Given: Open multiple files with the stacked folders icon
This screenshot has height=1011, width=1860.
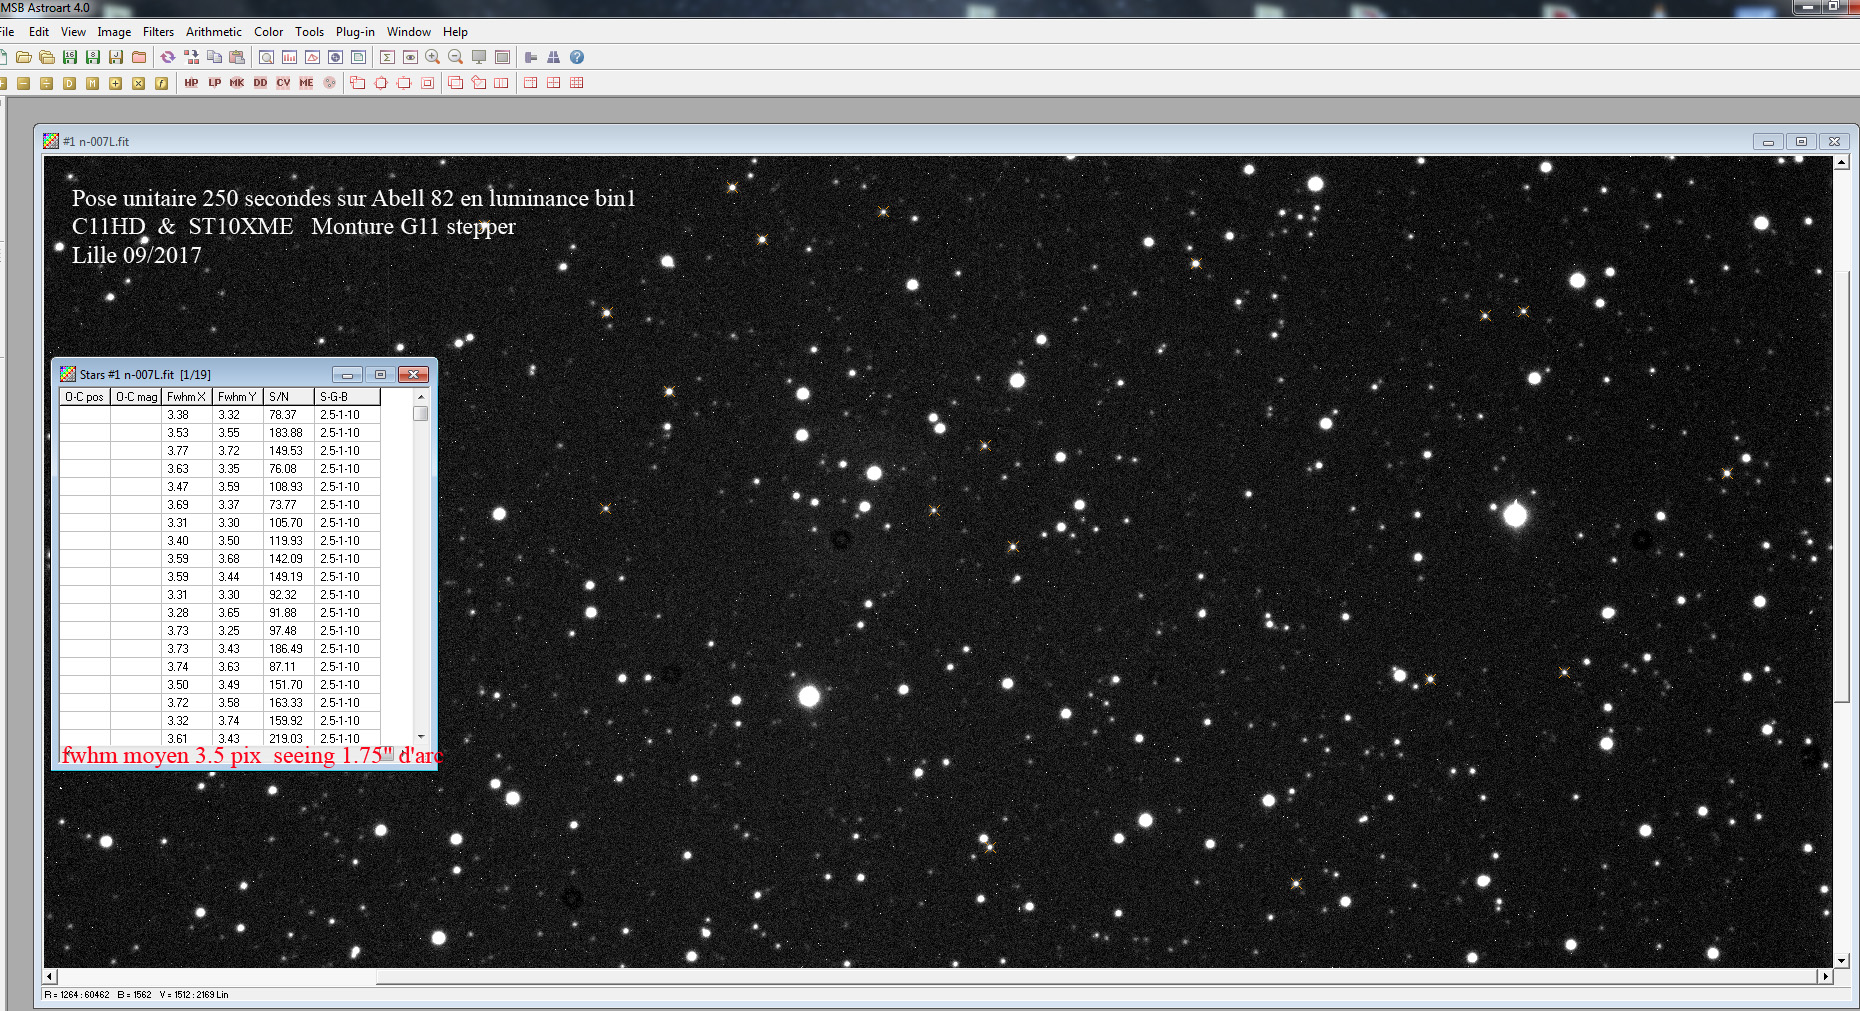Looking at the screenshot, I should click(x=46, y=57).
